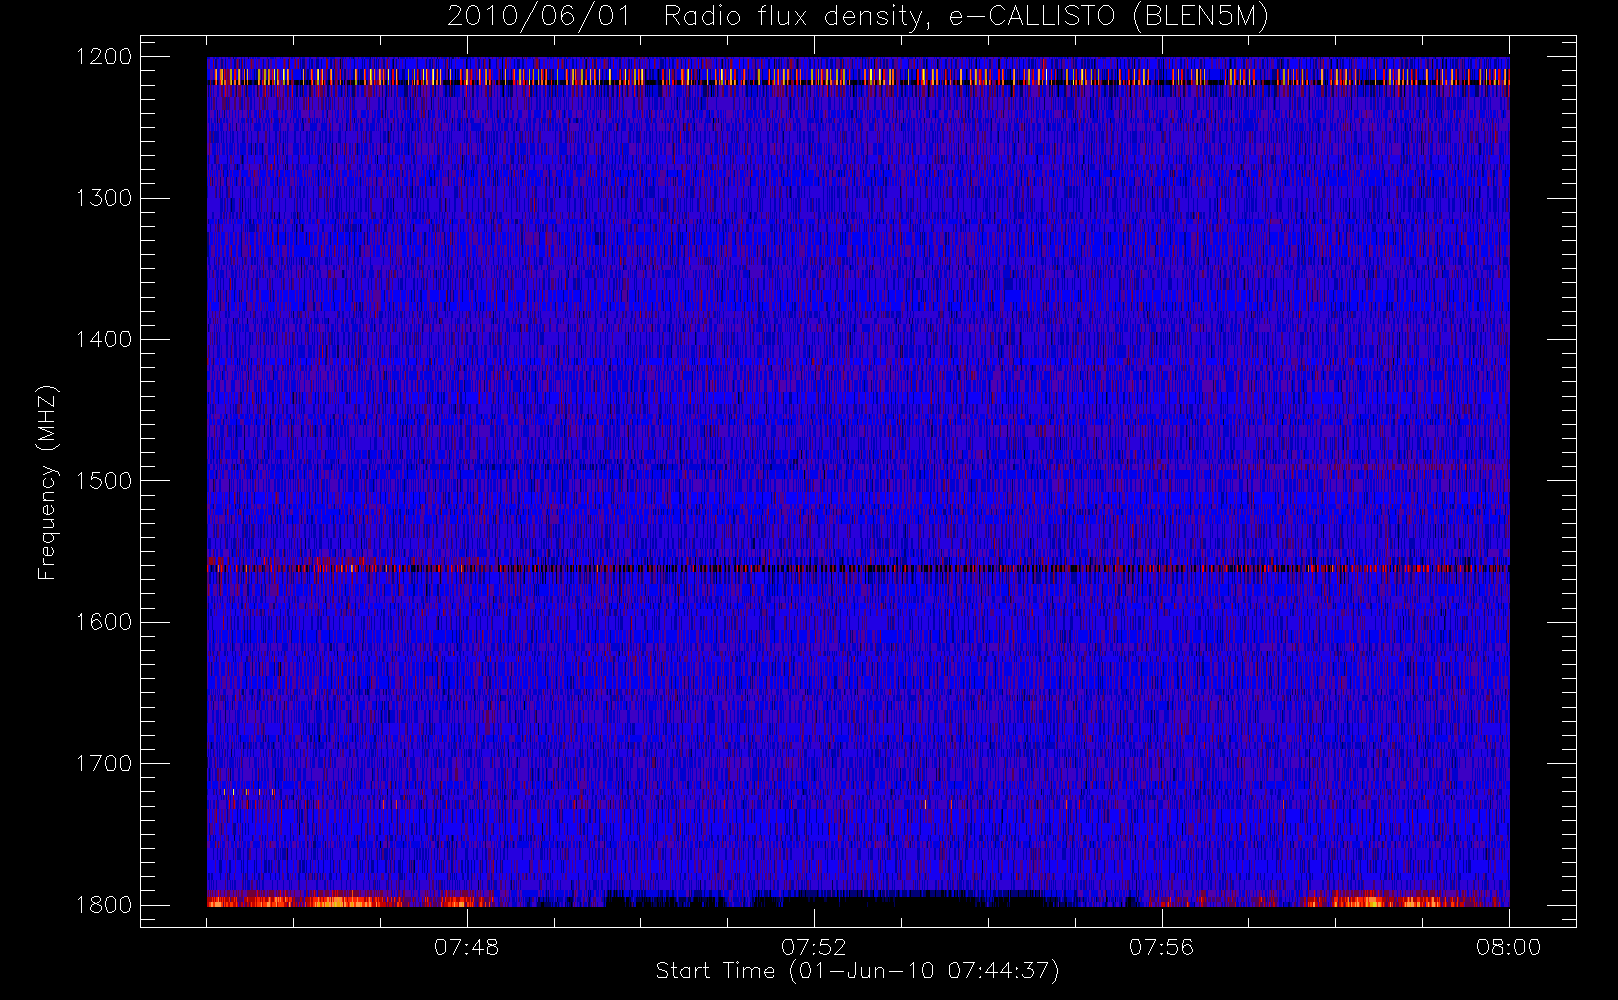Click the 'Start Time (01-Jun-10 07:44:37)' label

(857, 971)
